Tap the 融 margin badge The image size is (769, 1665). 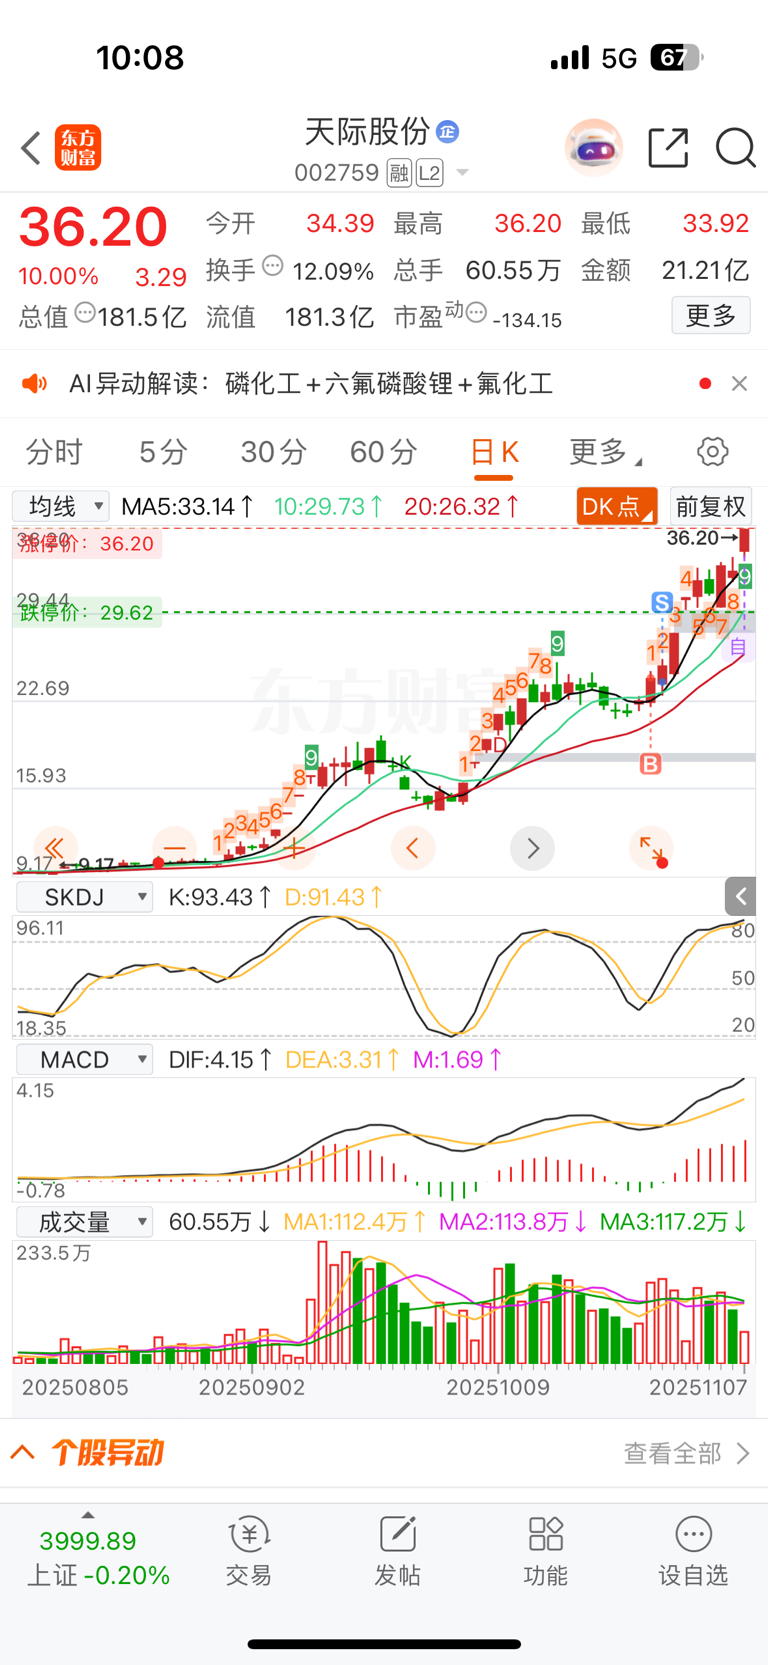[399, 173]
